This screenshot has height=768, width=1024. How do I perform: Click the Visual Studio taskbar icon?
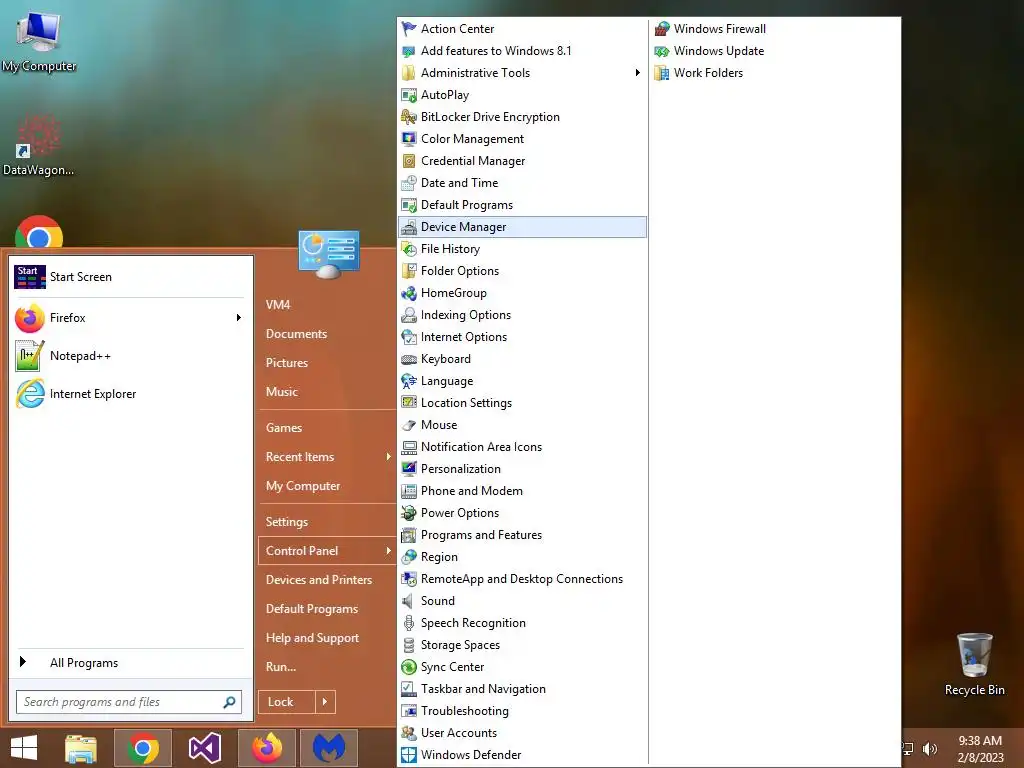pyautogui.click(x=204, y=748)
